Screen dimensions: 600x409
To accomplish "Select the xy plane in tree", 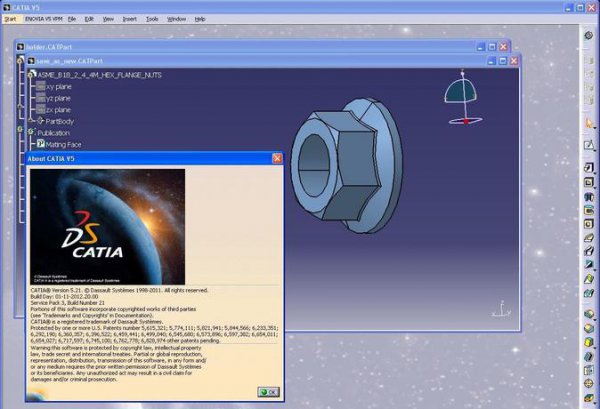I will click(59, 87).
